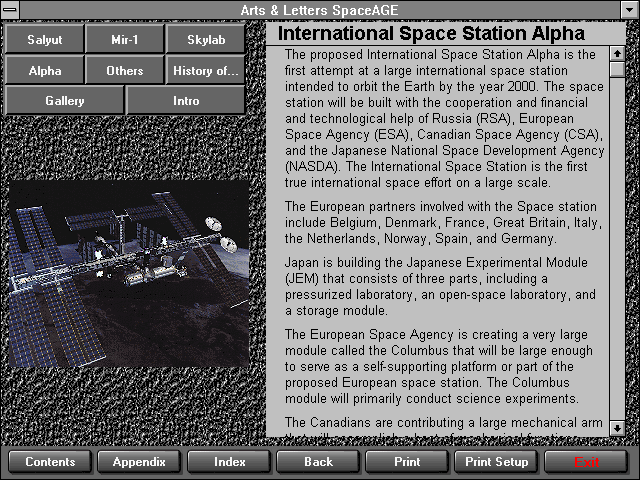This screenshot has height=480, width=640.
Task: Print the current article
Action: tap(407, 462)
